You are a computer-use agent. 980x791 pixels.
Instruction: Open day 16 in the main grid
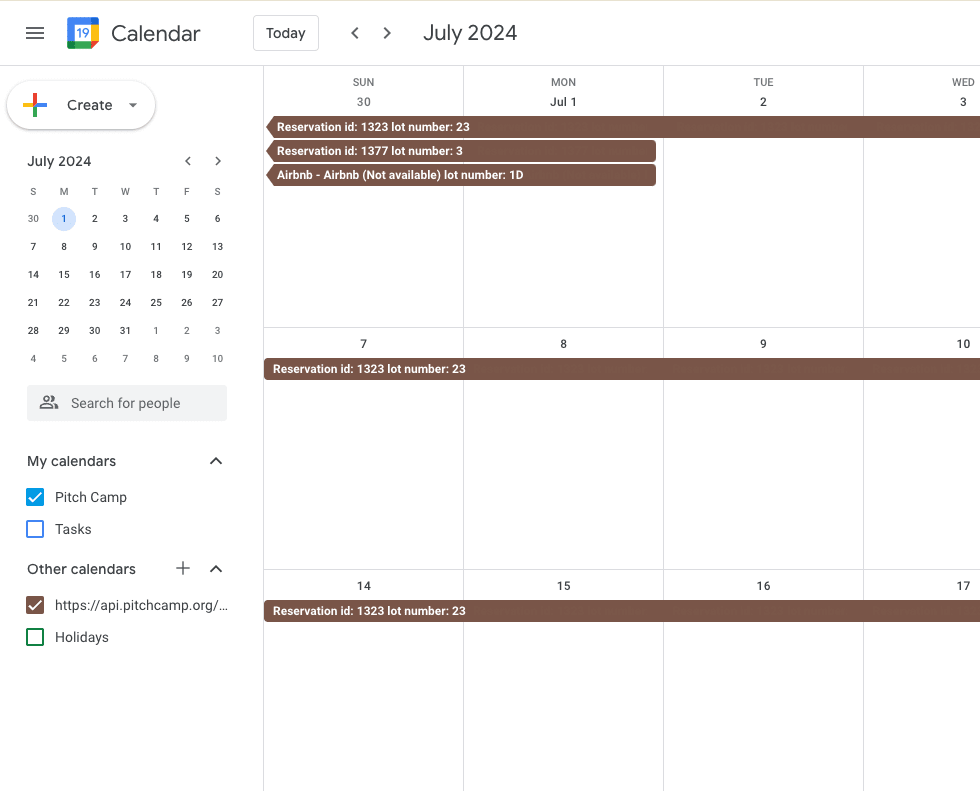(763, 586)
